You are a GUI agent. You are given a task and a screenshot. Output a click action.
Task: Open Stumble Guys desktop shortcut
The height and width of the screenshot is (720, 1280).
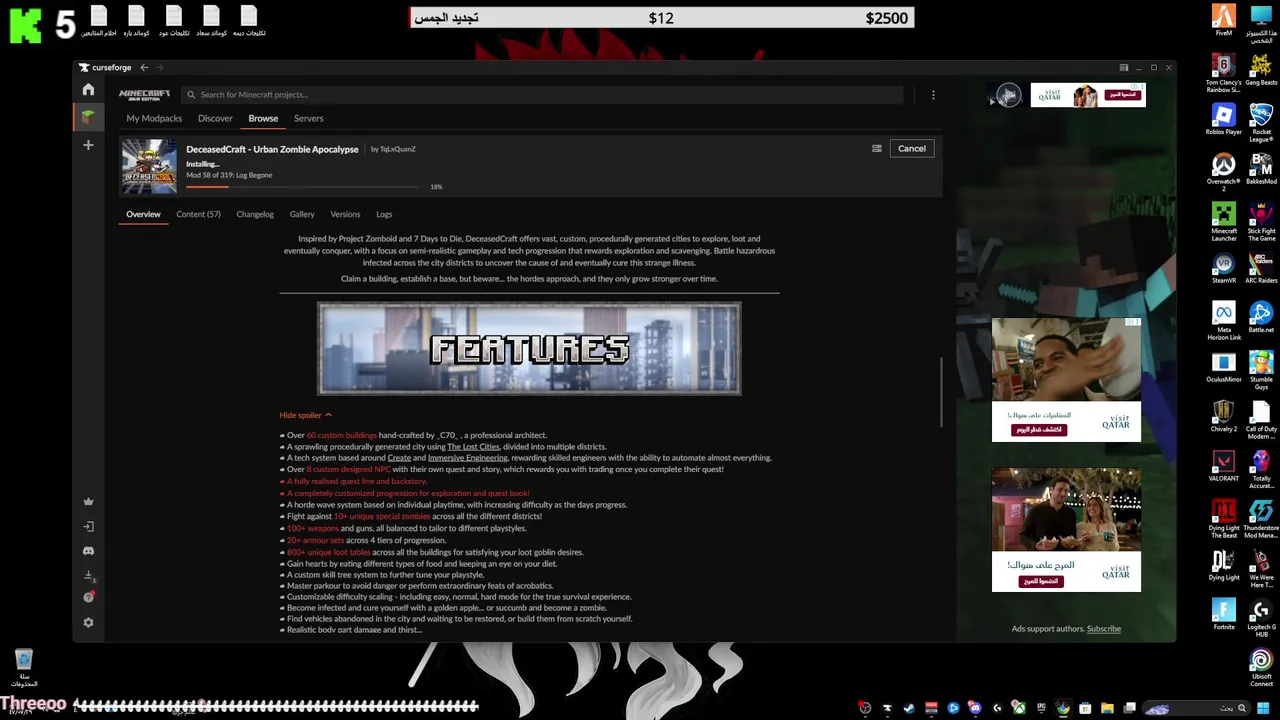point(1261,370)
